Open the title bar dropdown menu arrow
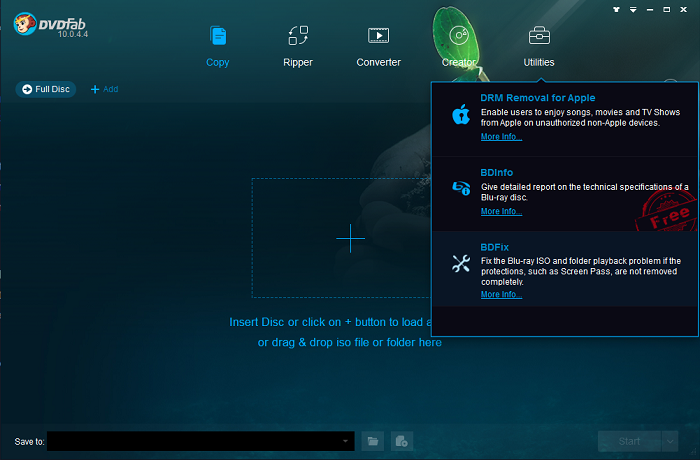Screen dimensions: 700x460 633,9
